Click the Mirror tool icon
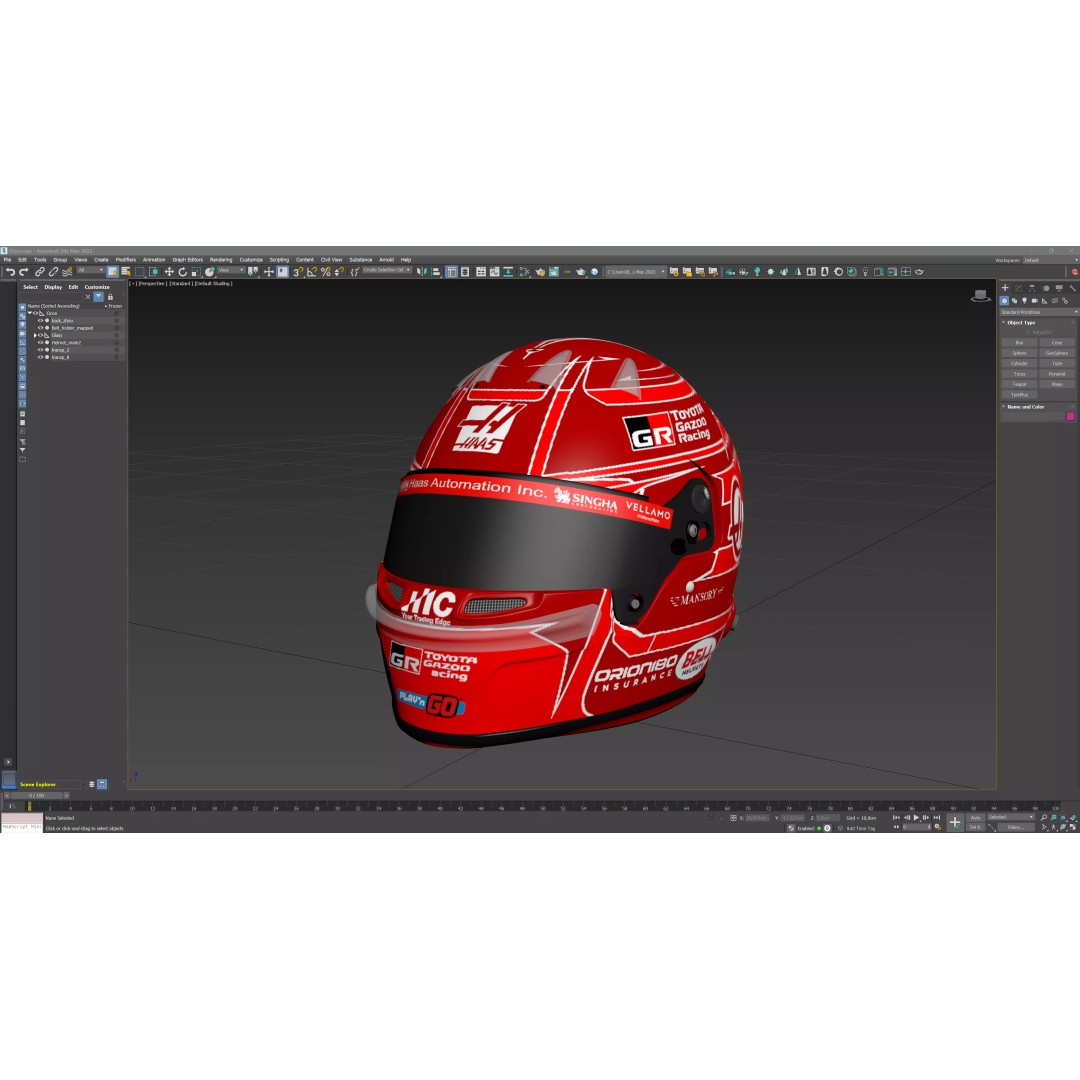The image size is (1080, 1080). 422,272
